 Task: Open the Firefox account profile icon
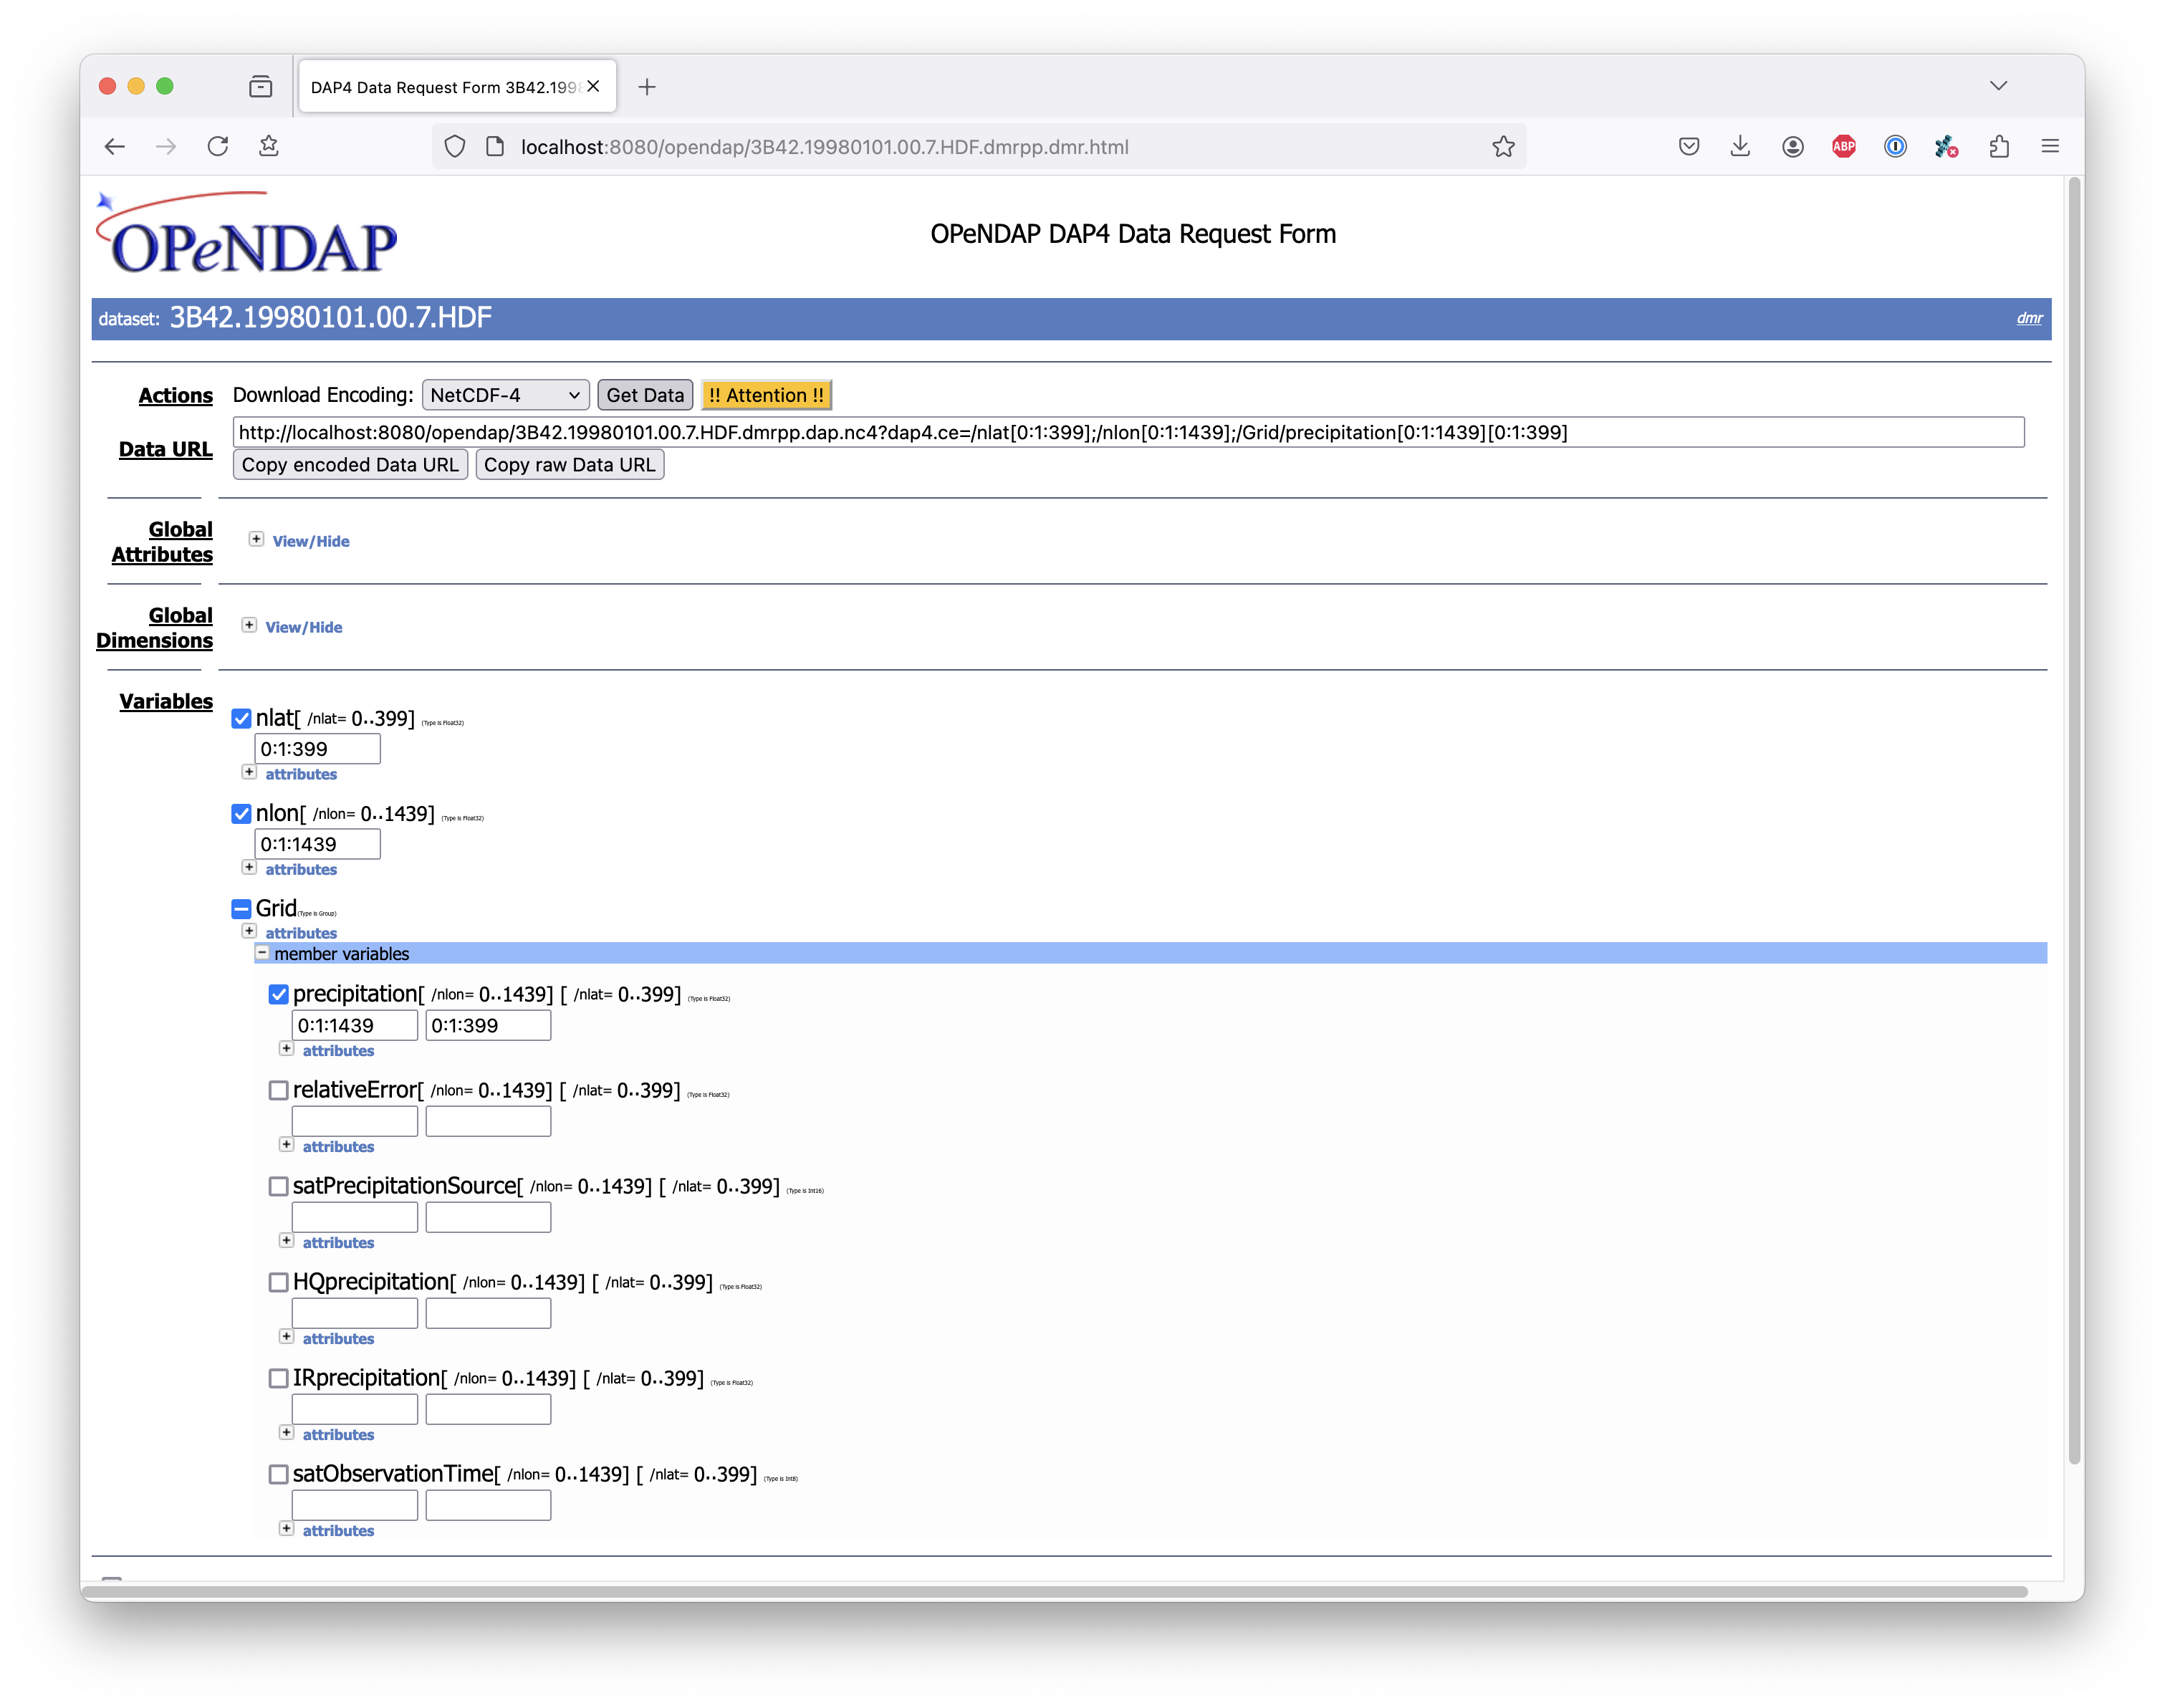click(1793, 147)
